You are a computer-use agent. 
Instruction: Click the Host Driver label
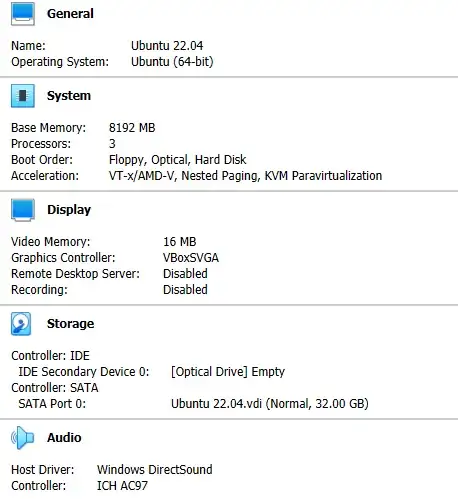pos(43,470)
